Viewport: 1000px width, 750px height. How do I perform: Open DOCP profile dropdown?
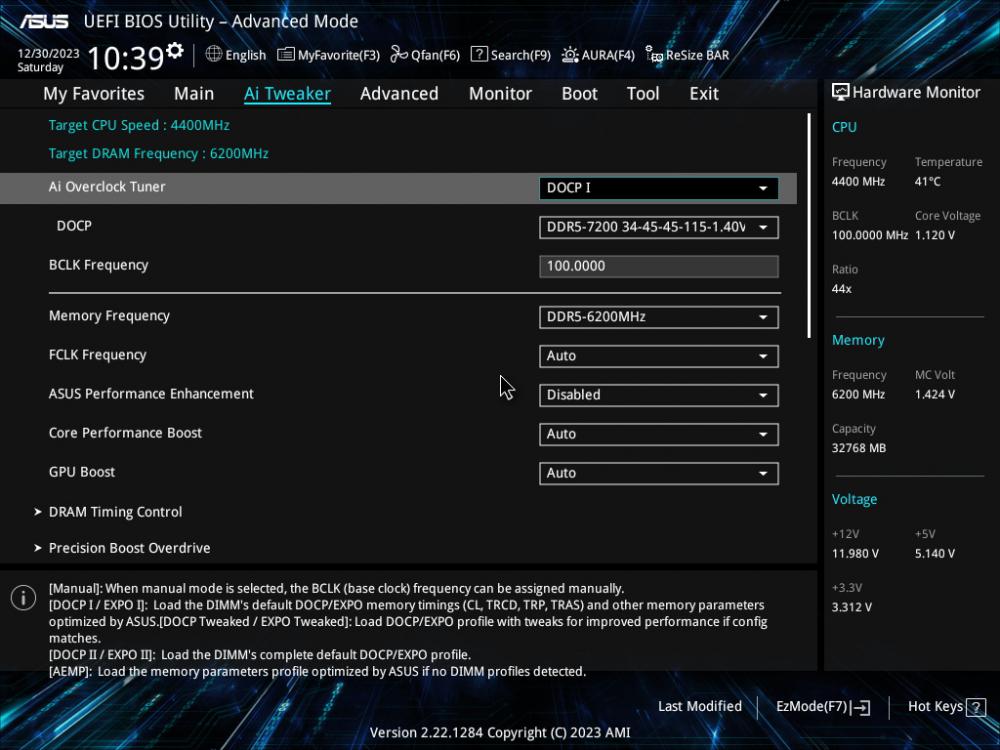pyautogui.click(x=658, y=227)
